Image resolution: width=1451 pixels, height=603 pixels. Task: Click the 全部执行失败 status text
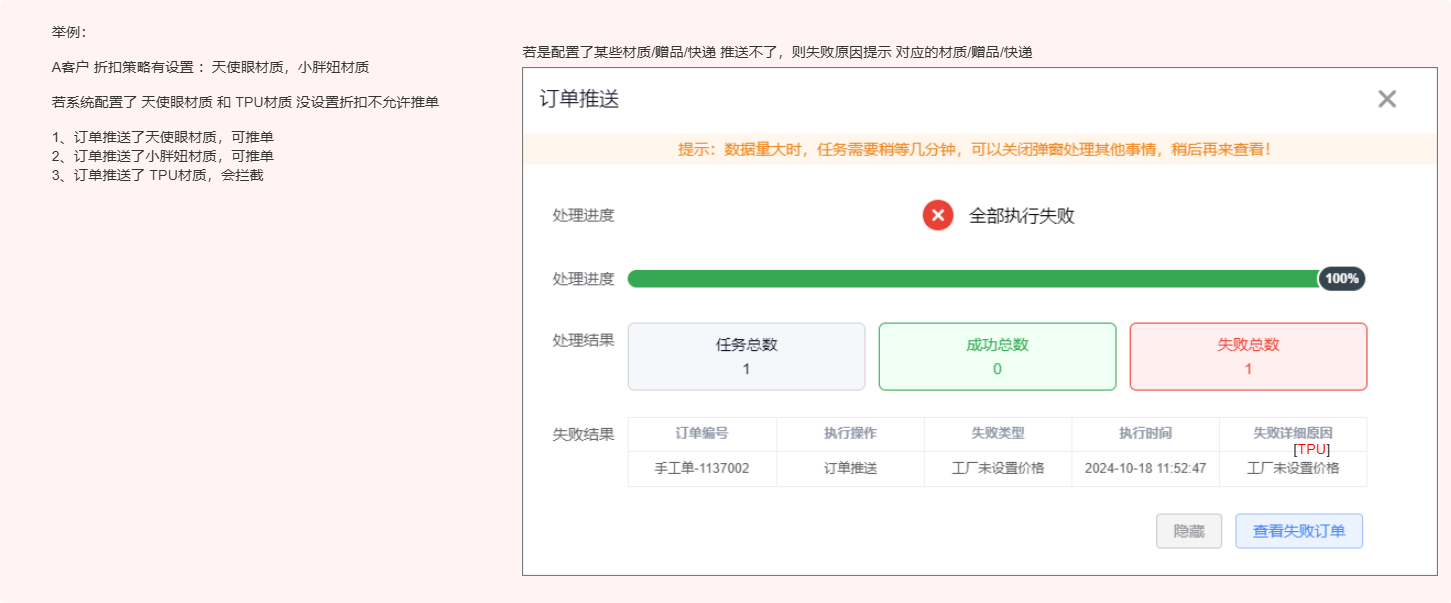pyautogui.click(x=1021, y=216)
